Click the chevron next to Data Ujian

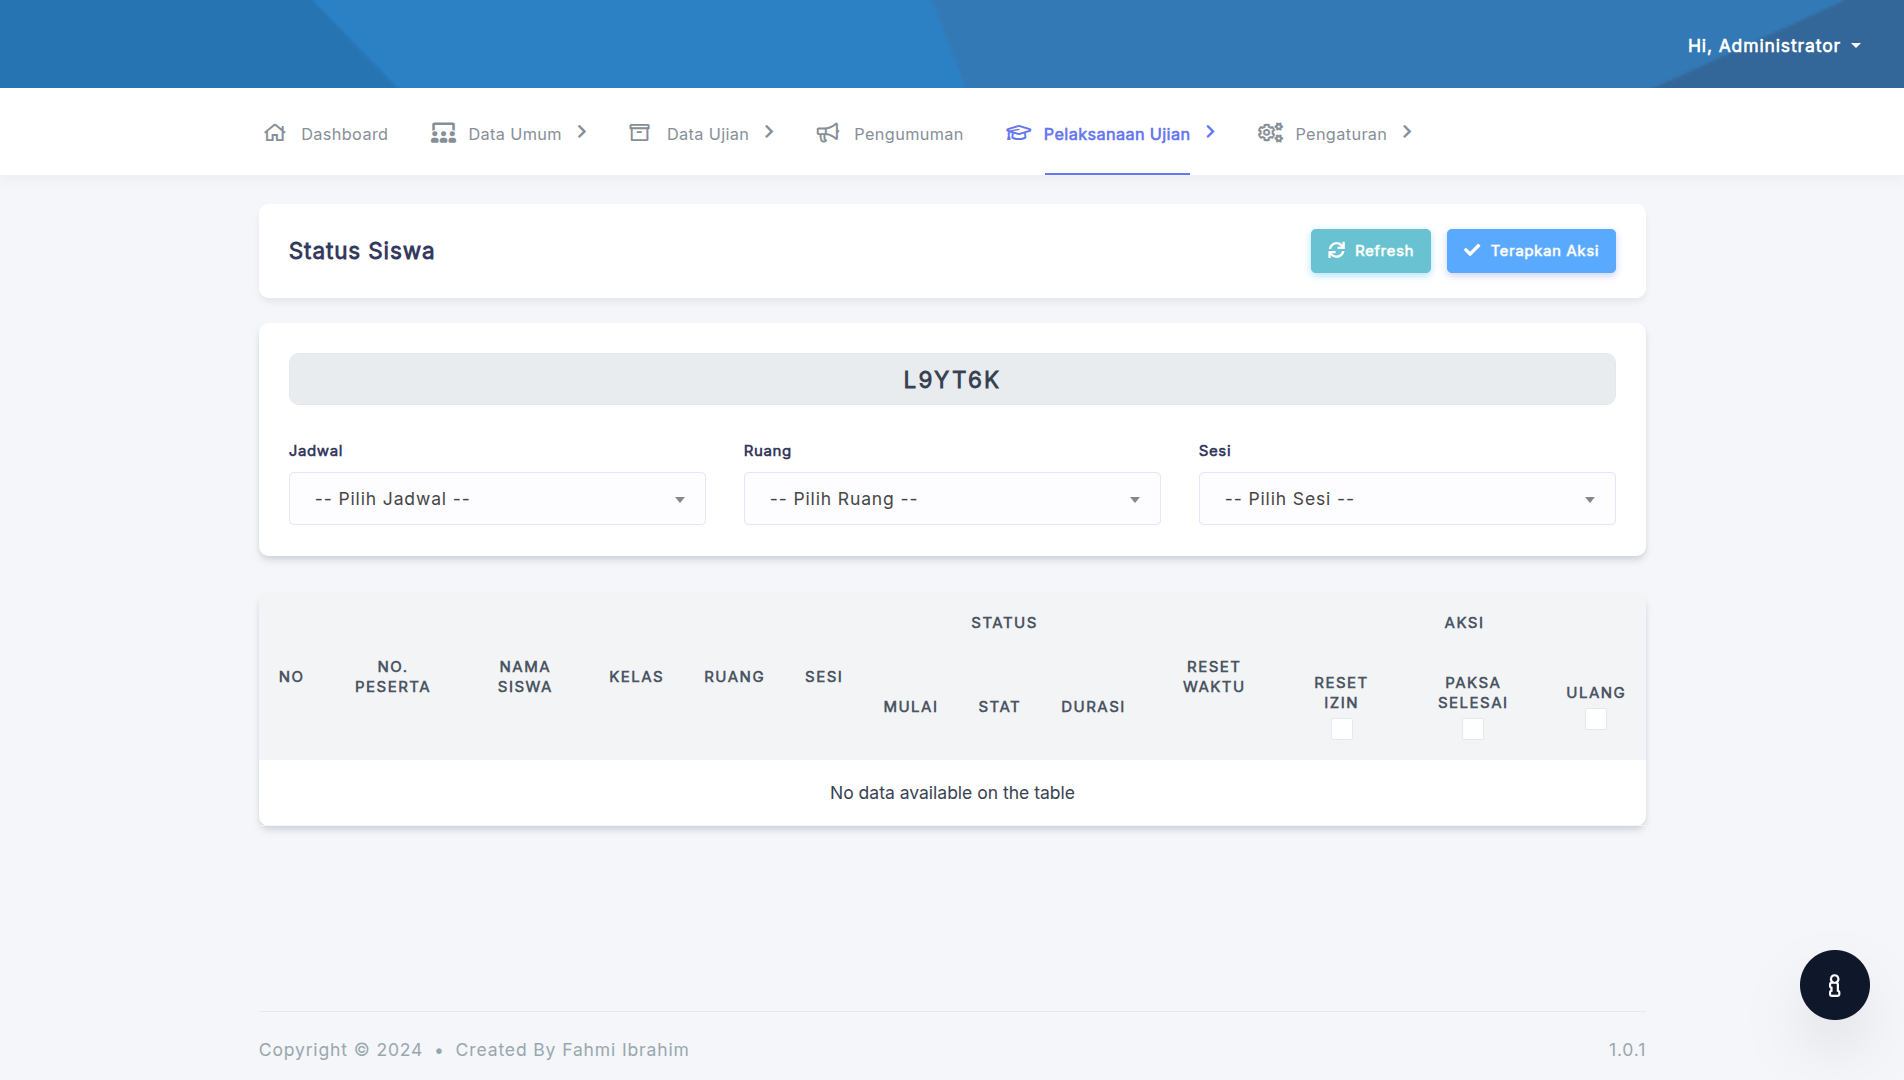pos(769,132)
